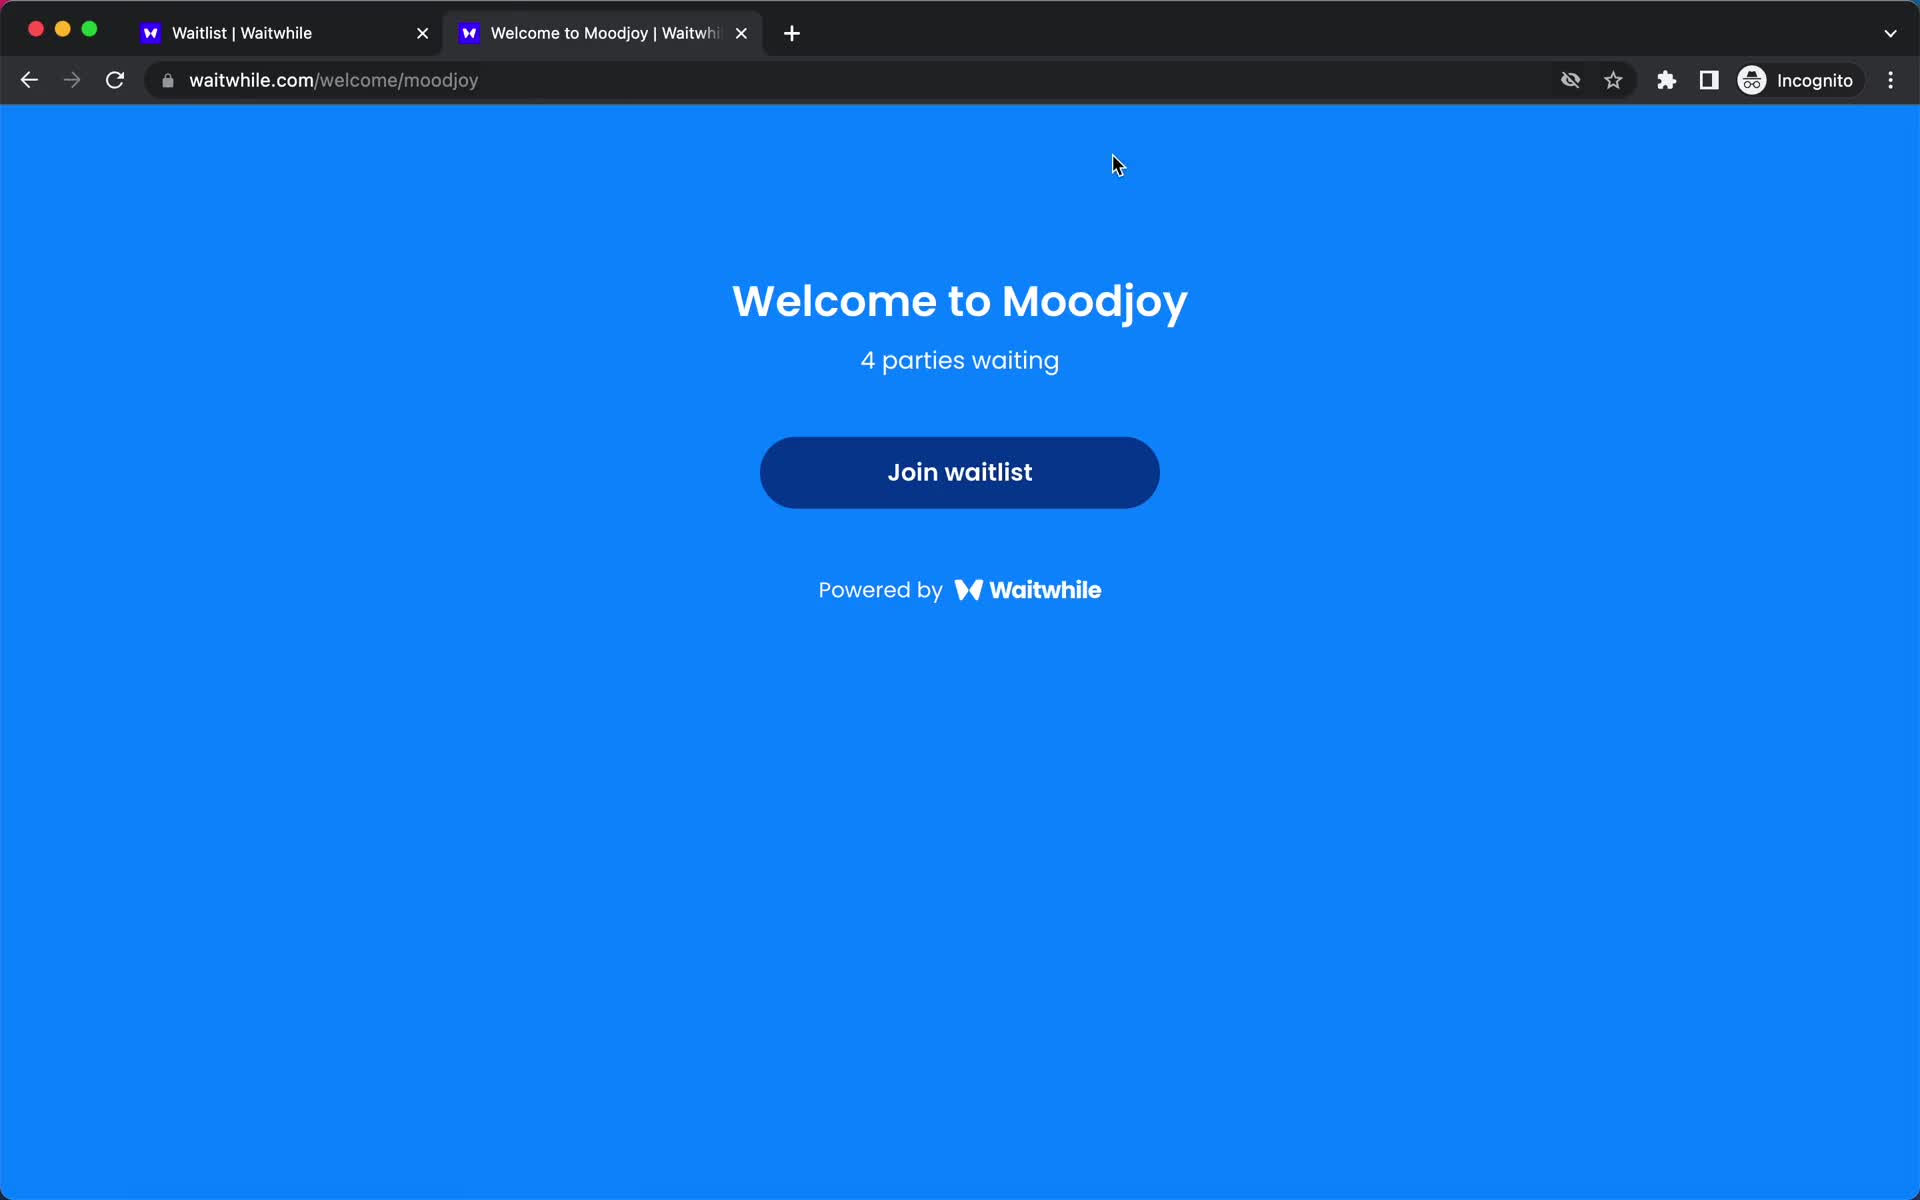Click the refresh page icon
The height and width of the screenshot is (1200, 1920).
tap(117, 80)
